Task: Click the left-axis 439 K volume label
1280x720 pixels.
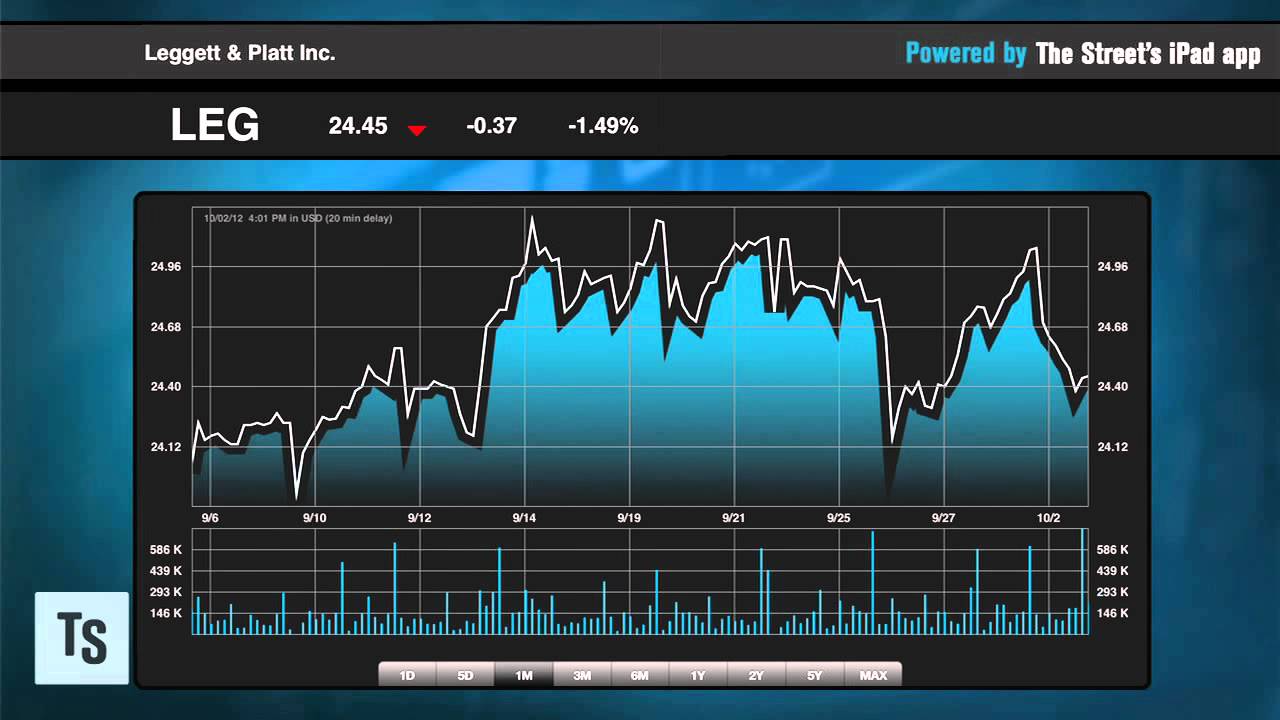Action: [x=166, y=571]
